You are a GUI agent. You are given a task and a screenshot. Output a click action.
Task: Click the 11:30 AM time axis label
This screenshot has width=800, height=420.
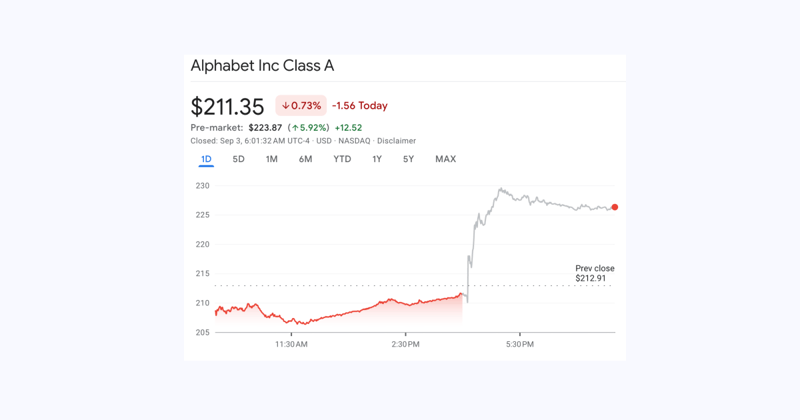(291, 345)
